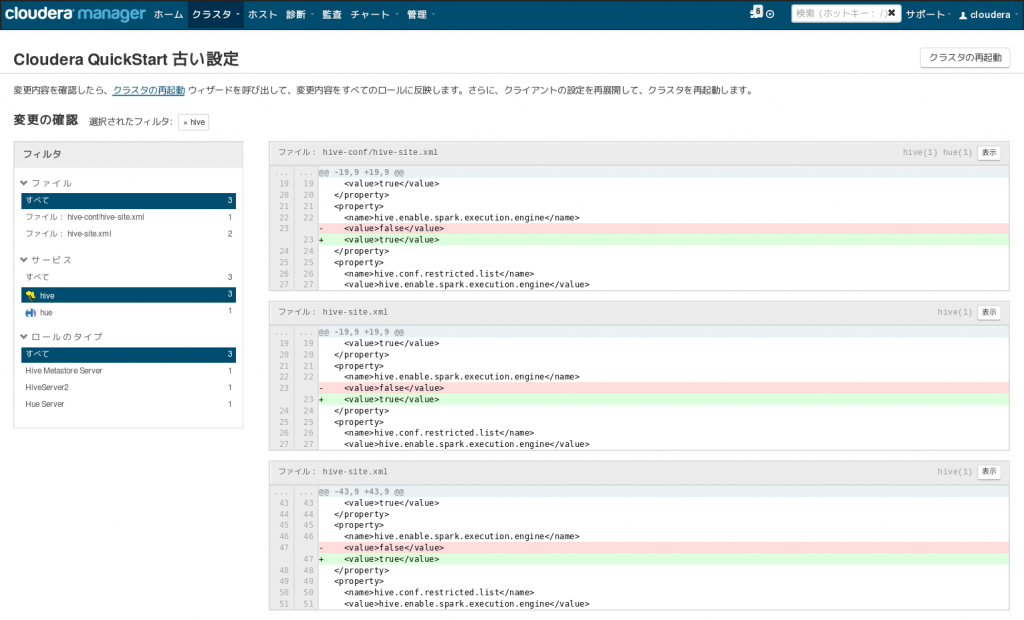
Task: Open the ホスト page
Action: pos(263,14)
